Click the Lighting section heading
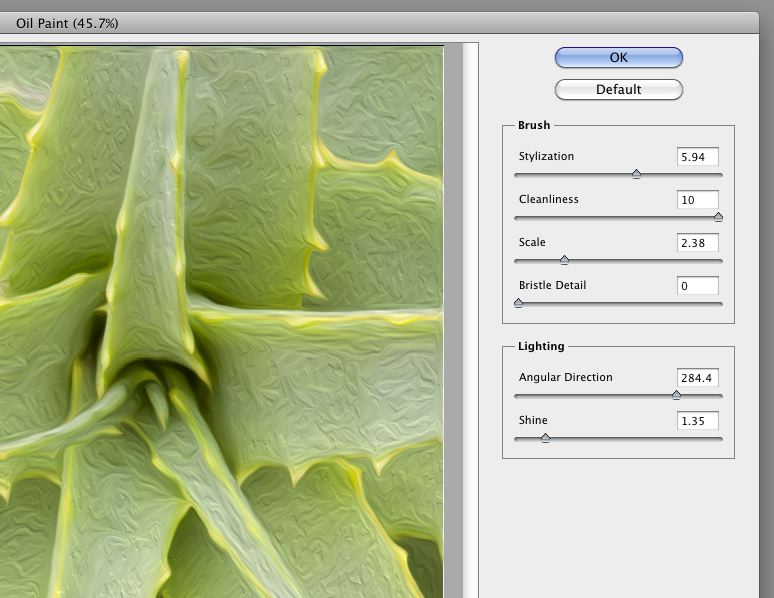This screenshot has width=774, height=598. (x=541, y=346)
